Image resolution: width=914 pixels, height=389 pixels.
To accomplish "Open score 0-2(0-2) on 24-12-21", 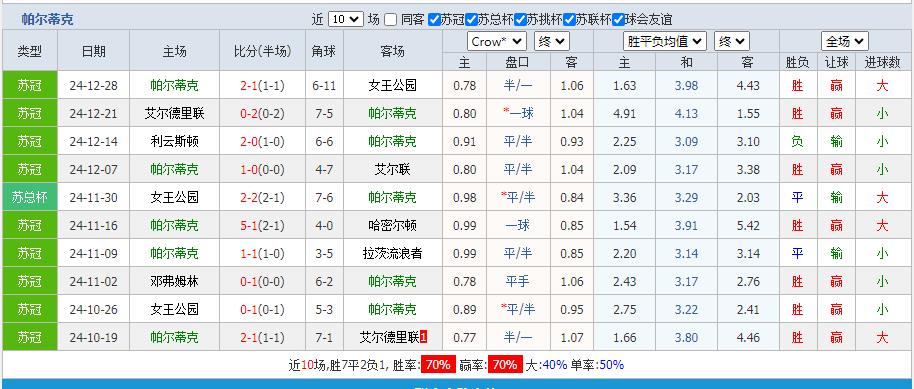I will coord(262,114).
